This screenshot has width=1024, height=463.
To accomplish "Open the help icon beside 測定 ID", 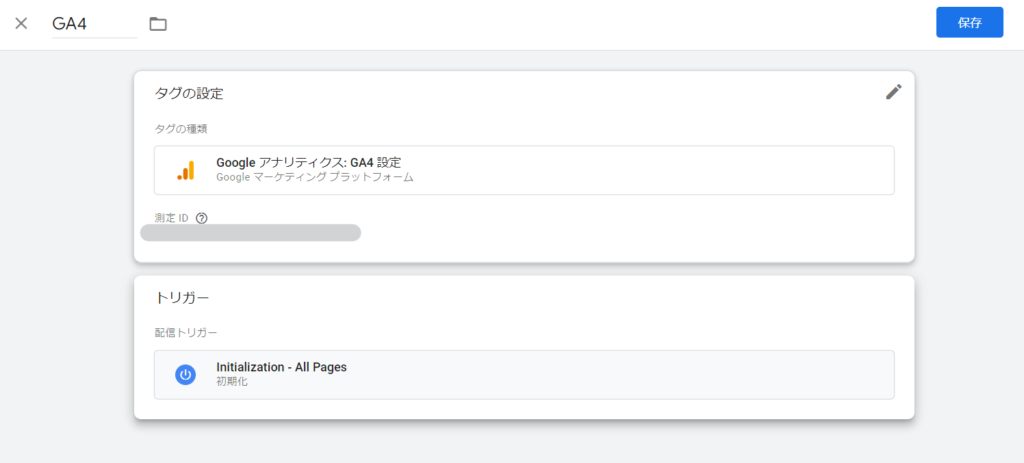I will tap(202, 218).
